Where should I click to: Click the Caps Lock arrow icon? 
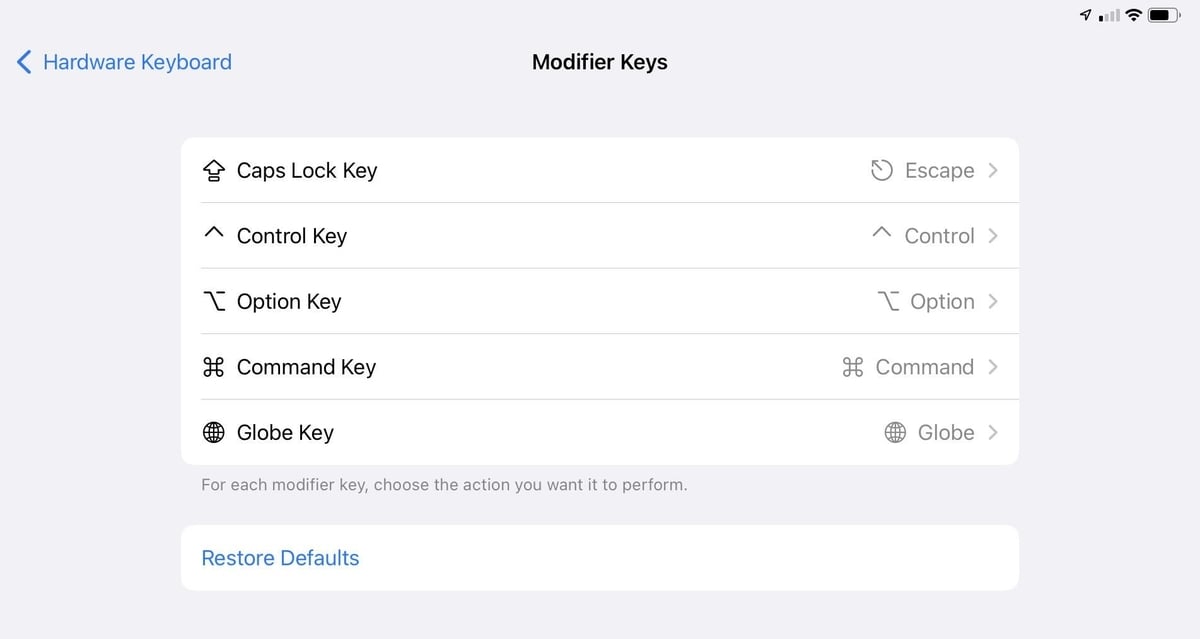point(214,171)
